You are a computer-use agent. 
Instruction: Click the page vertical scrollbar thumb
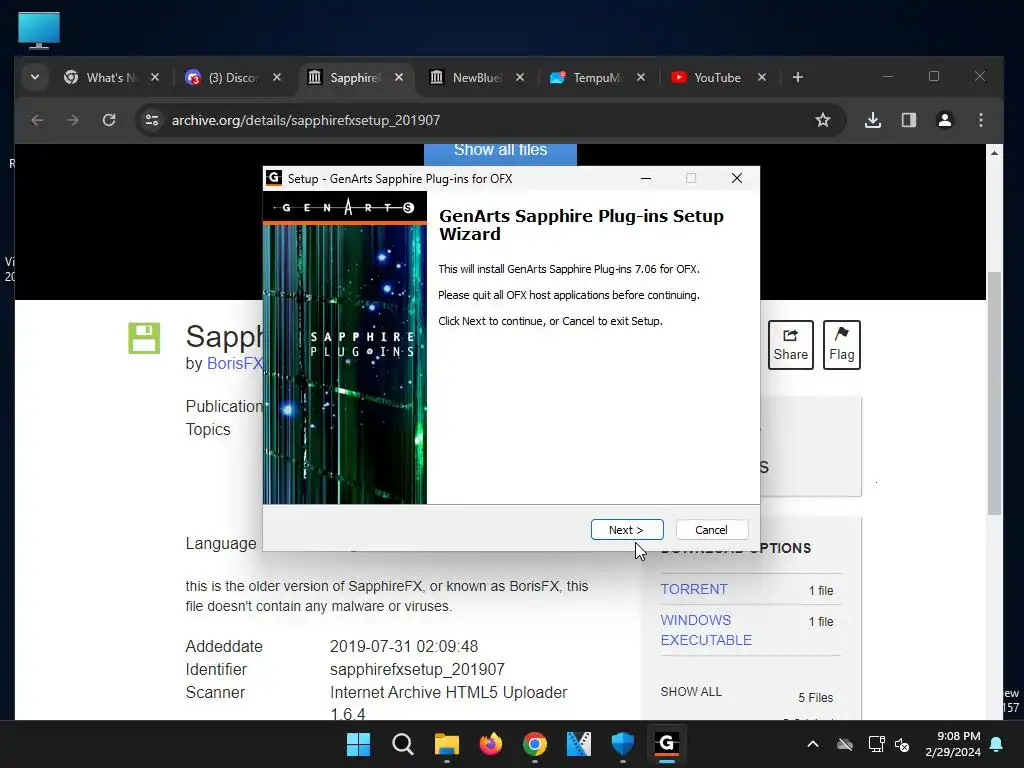tap(994, 393)
